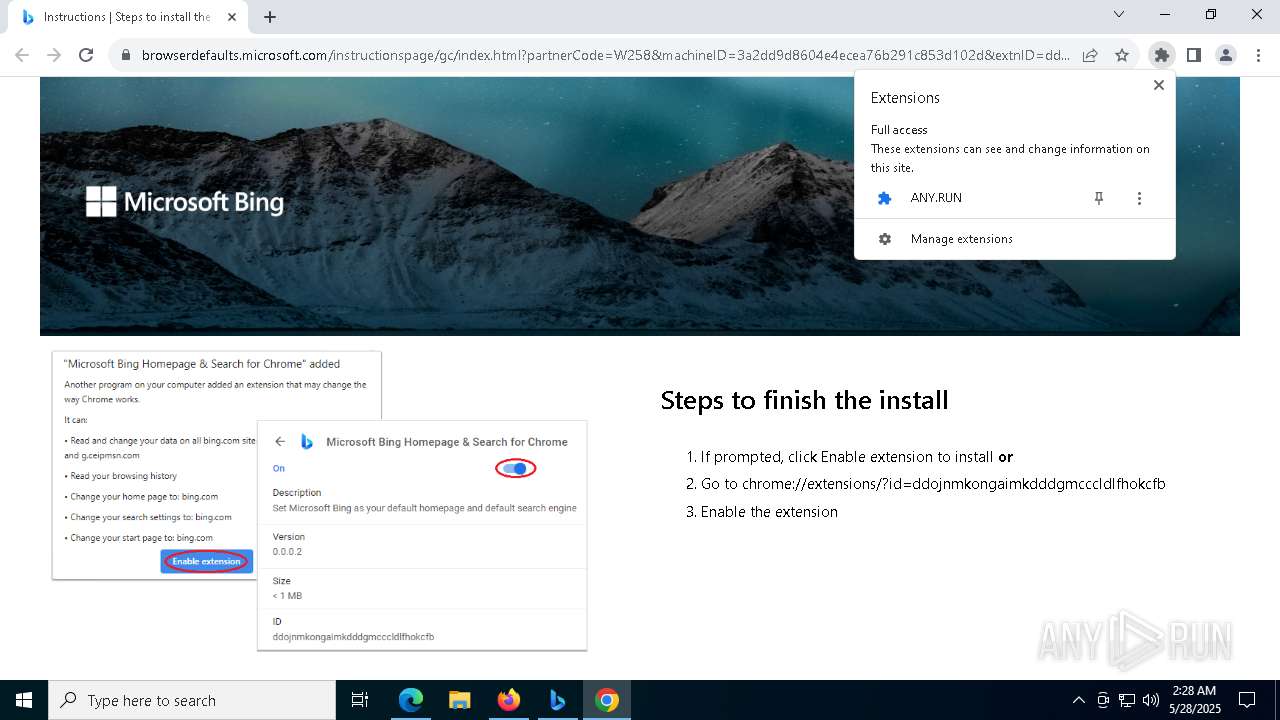Open the Bing app in taskbar

pyautogui.click(x=558, y=700)
